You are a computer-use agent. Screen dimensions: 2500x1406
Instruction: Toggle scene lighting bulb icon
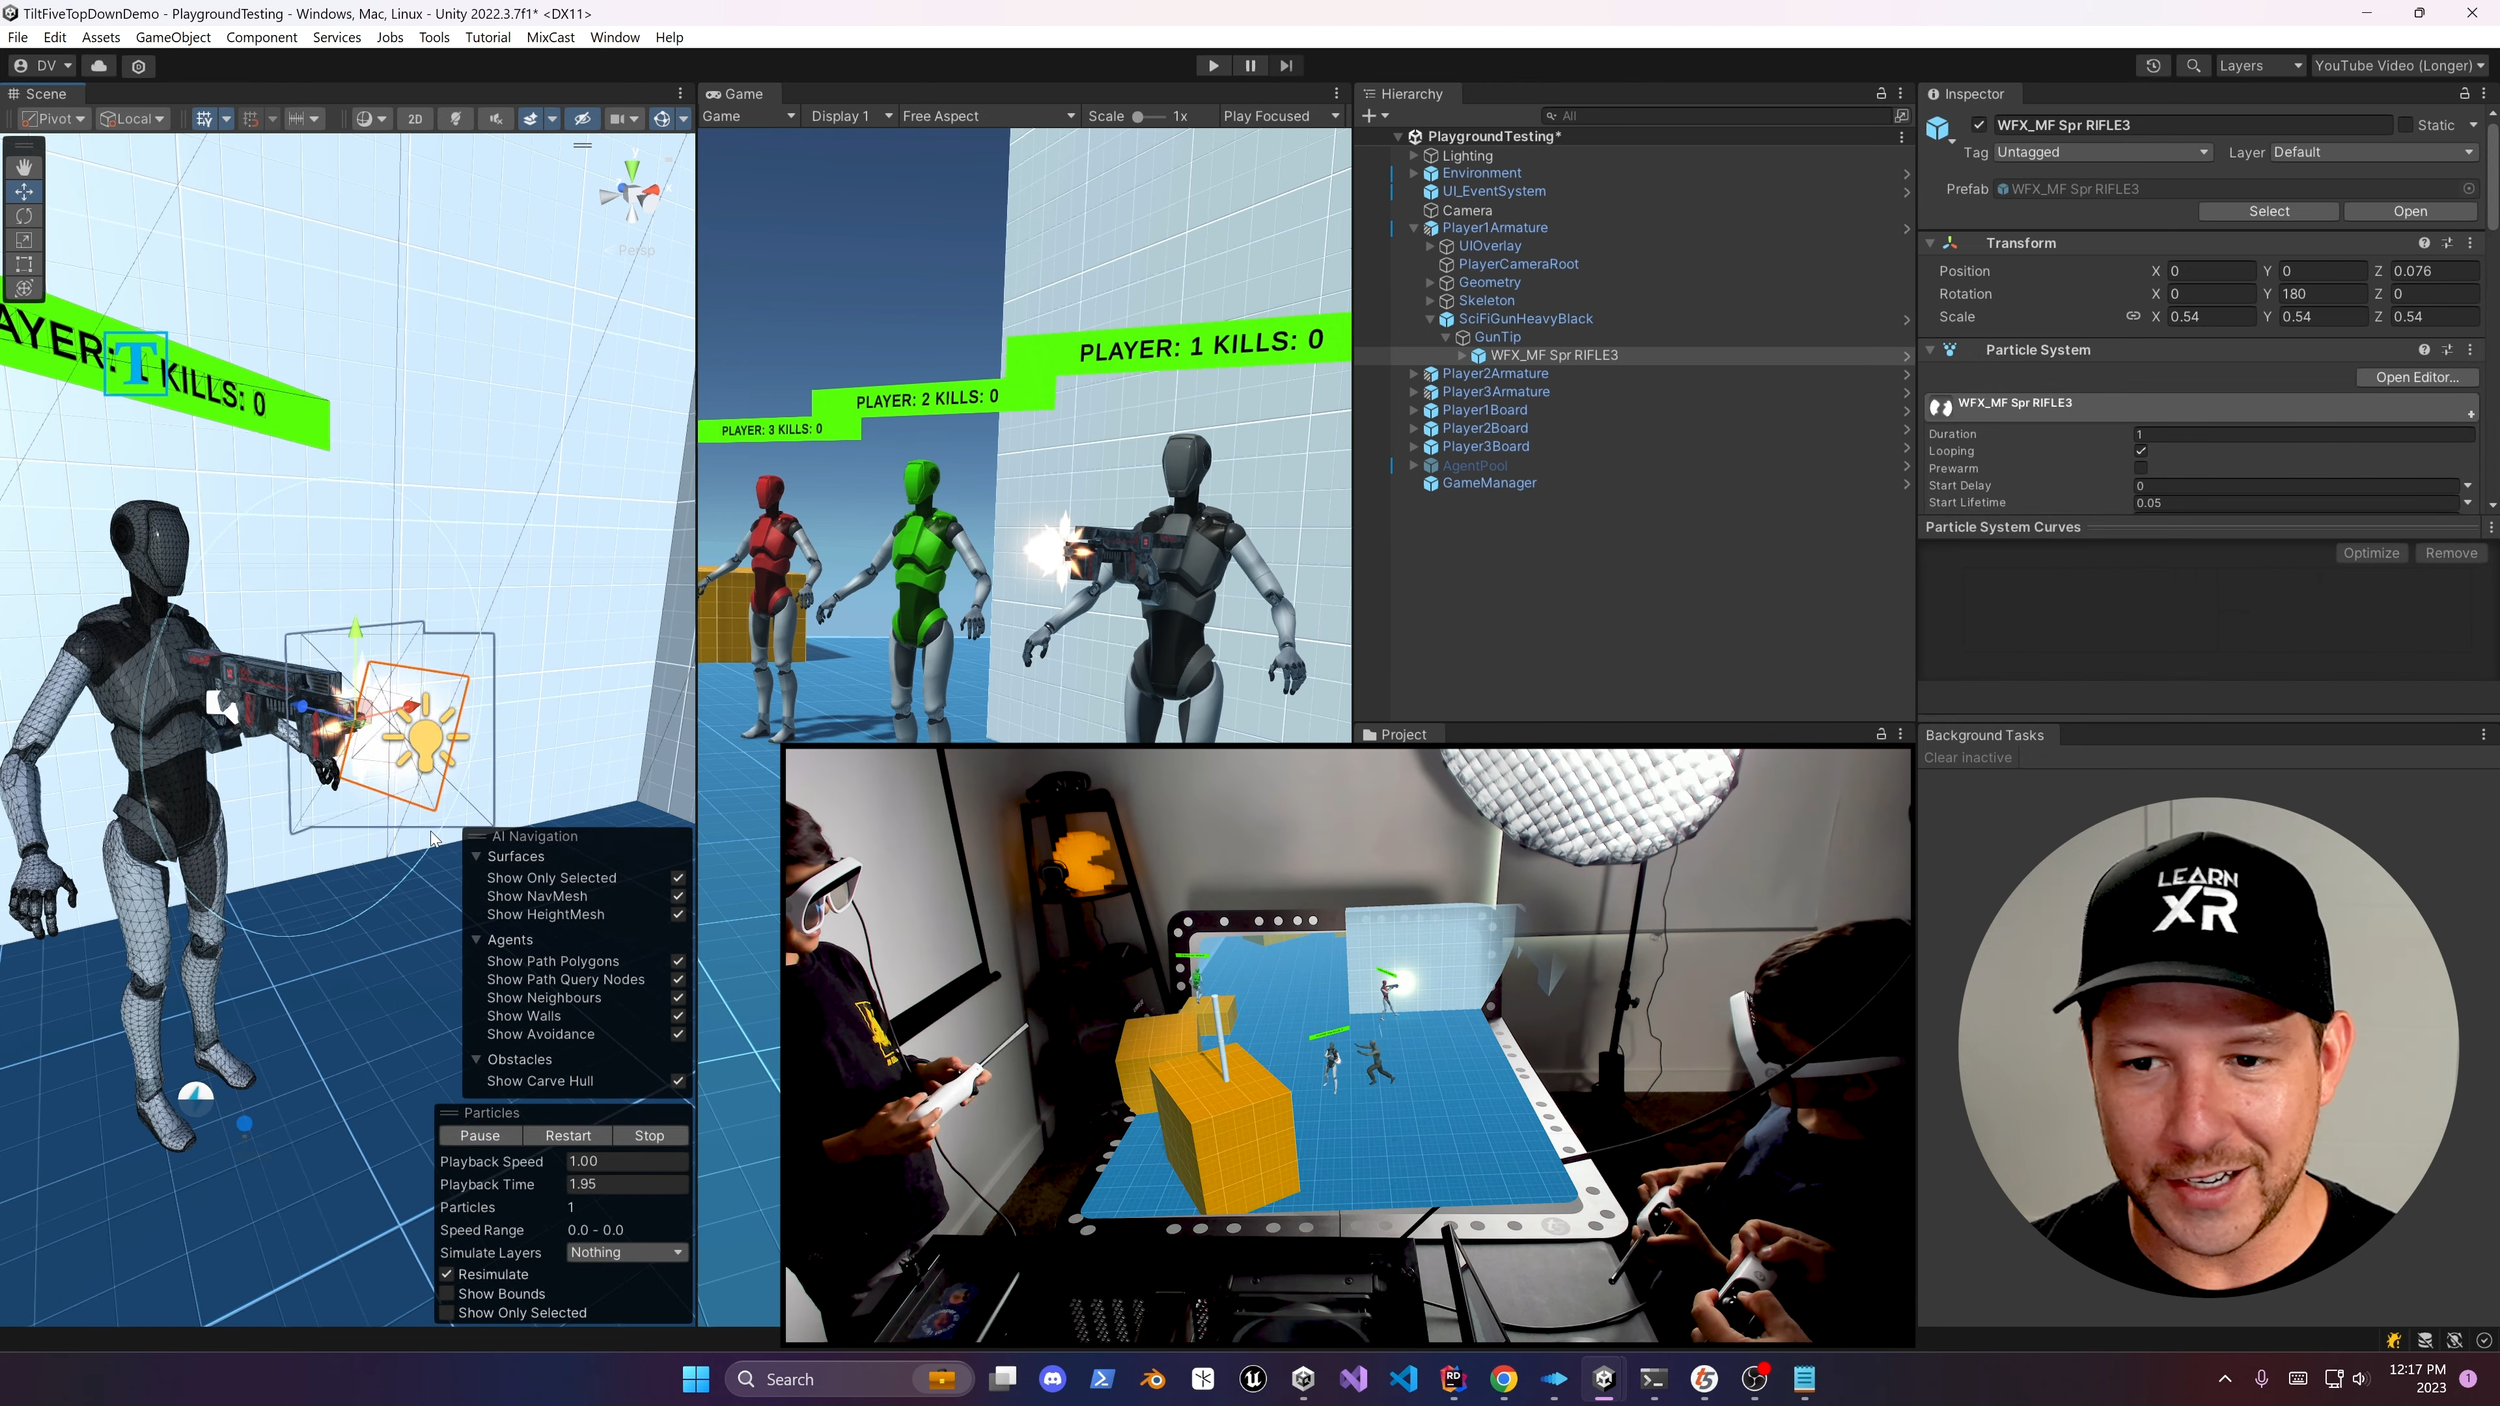(456, 119)
